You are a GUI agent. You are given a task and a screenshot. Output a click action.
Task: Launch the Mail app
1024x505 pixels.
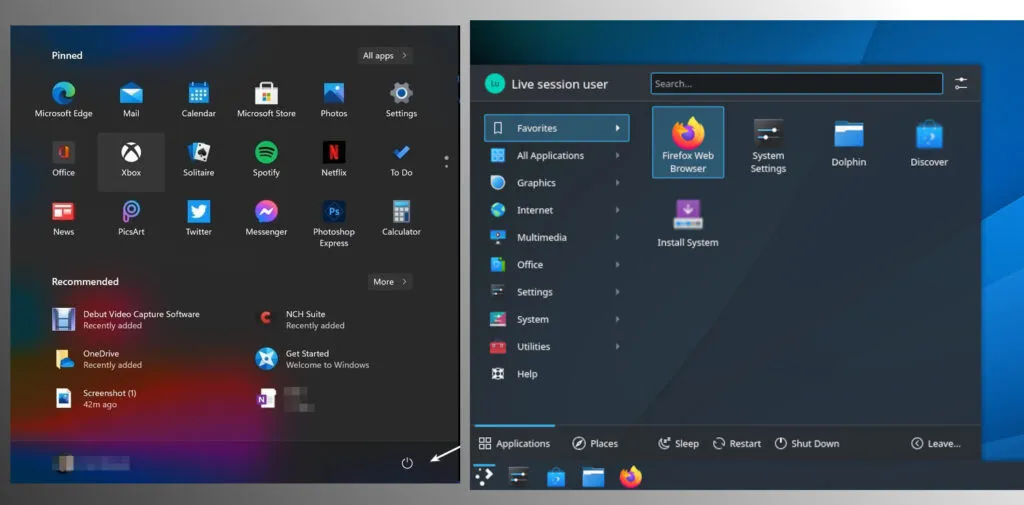[x=131, y=100]
